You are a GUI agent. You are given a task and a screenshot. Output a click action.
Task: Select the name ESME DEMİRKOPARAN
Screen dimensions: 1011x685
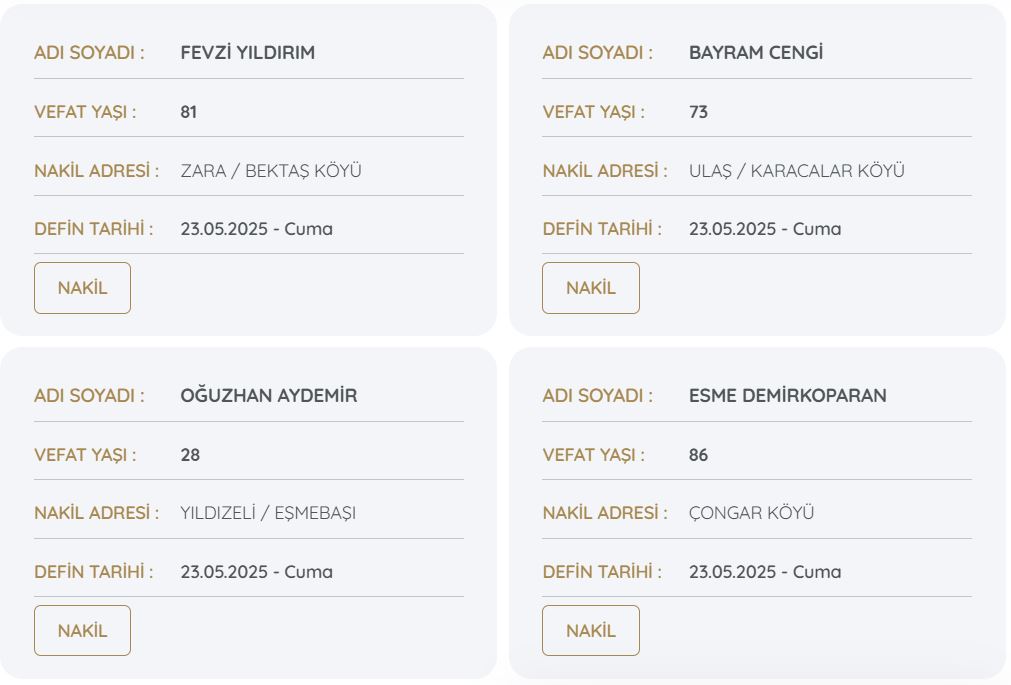click(787, 396)
